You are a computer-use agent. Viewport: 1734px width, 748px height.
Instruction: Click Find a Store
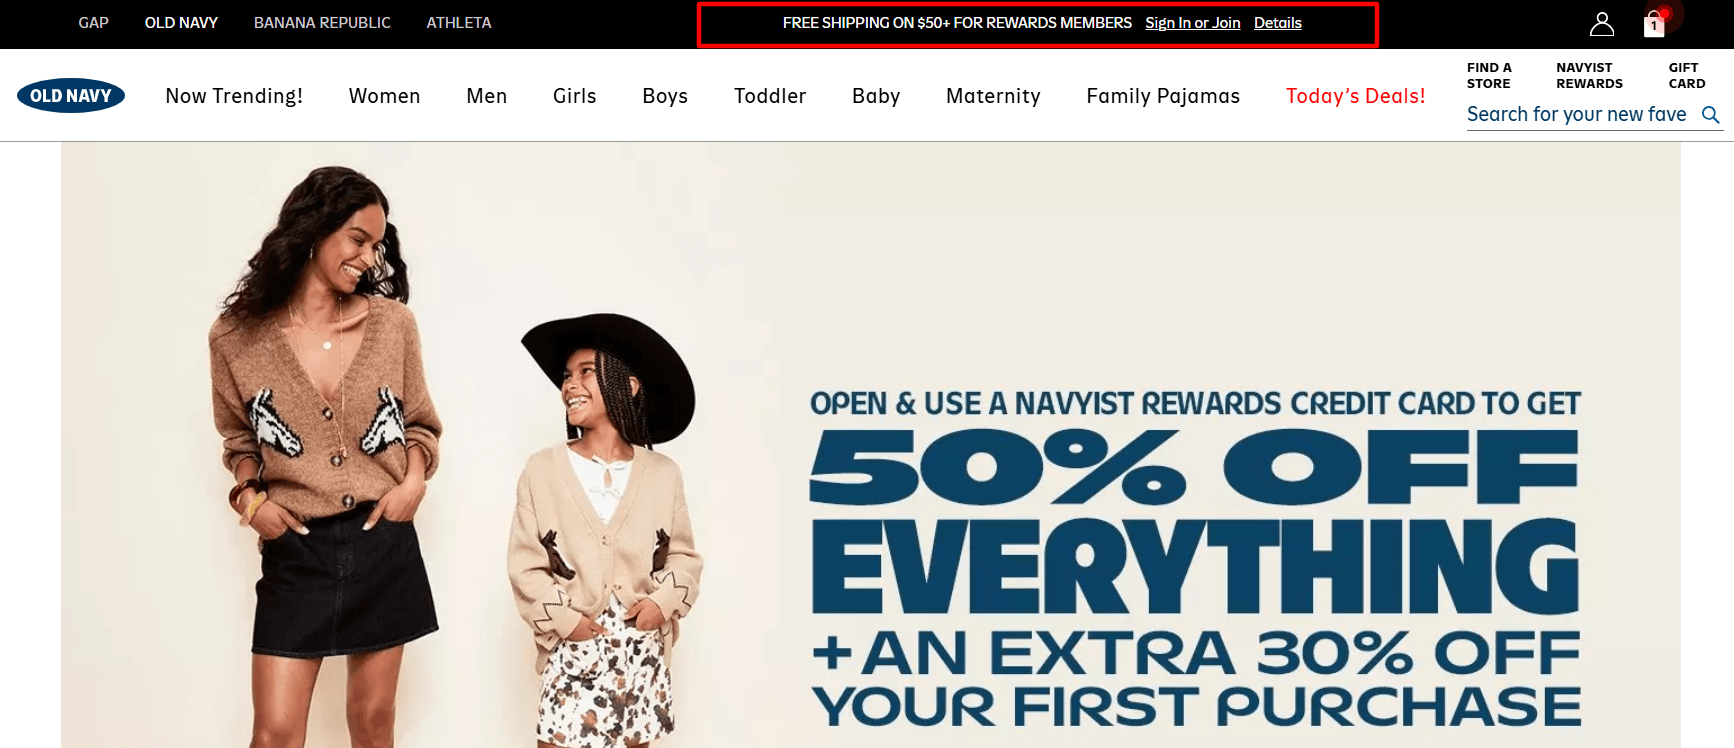tap(1489, 76)
